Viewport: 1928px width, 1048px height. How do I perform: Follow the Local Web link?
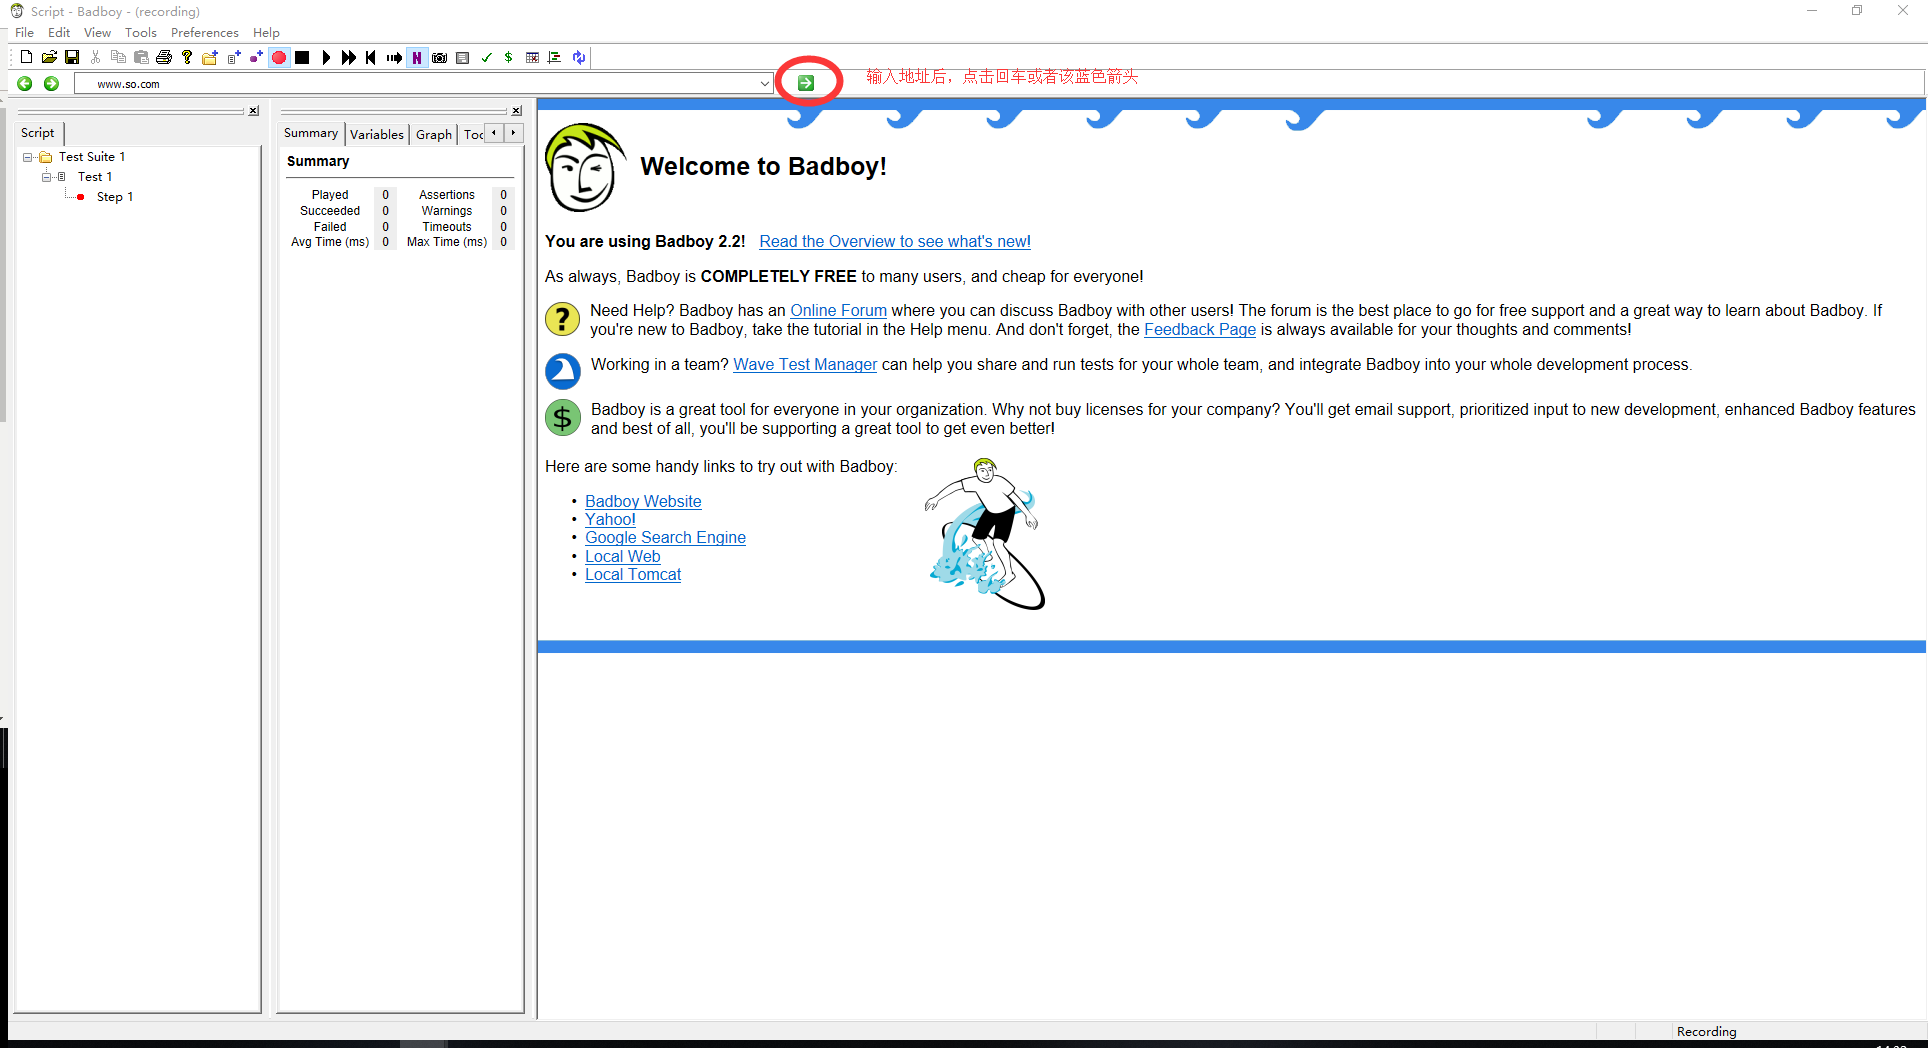[x=622, y=556]
